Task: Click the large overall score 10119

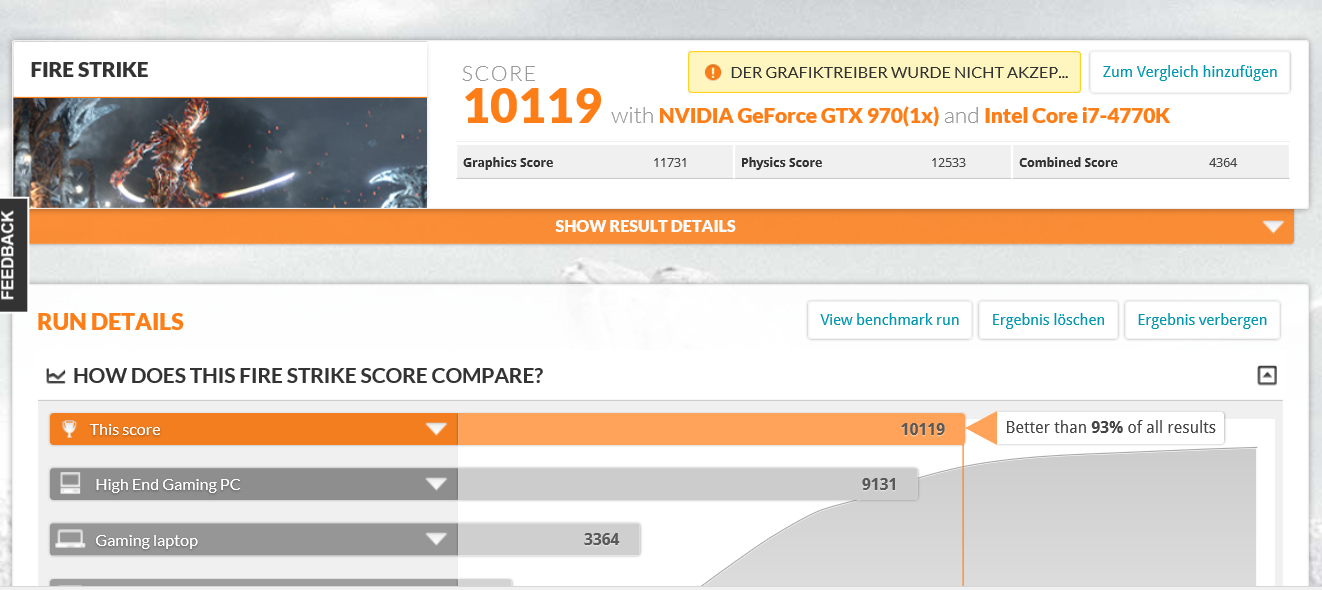Action: (x=532, y=107)
